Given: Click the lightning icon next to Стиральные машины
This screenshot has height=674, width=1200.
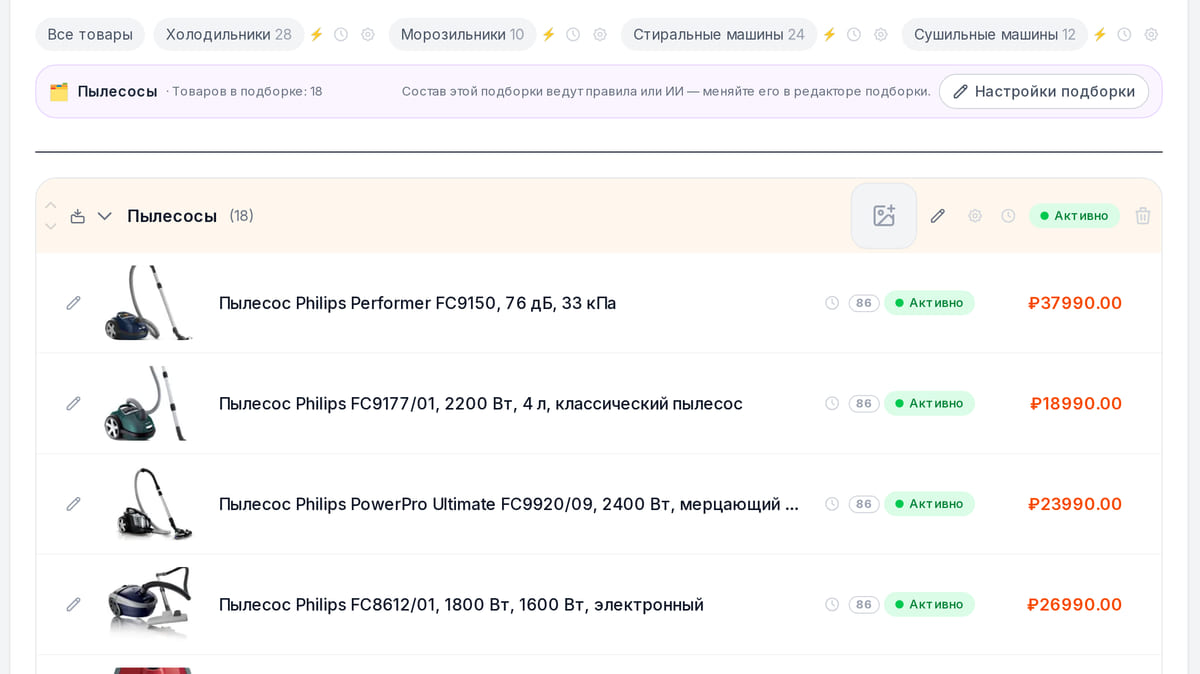Looking at the screenshot, I should point(829,34).
